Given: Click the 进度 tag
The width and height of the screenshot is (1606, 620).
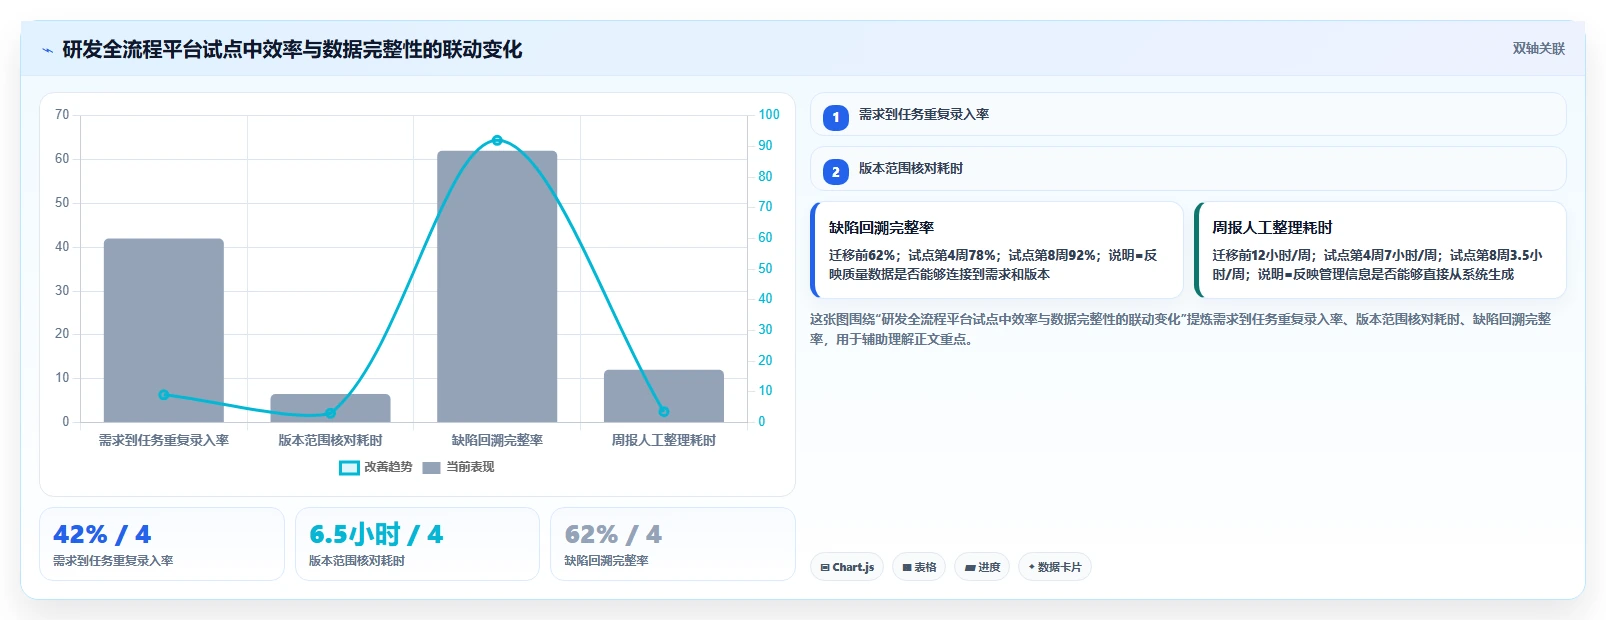Looking at the screenshot, I should pos(982,567).
